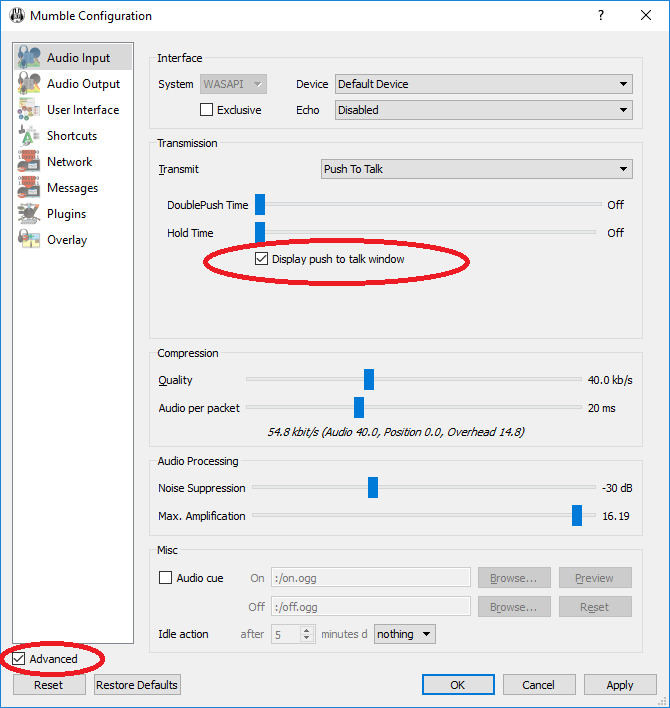670x708 pixels.
Task: Expand the Idle action dropdown
Action: click(x=405, y=634)
